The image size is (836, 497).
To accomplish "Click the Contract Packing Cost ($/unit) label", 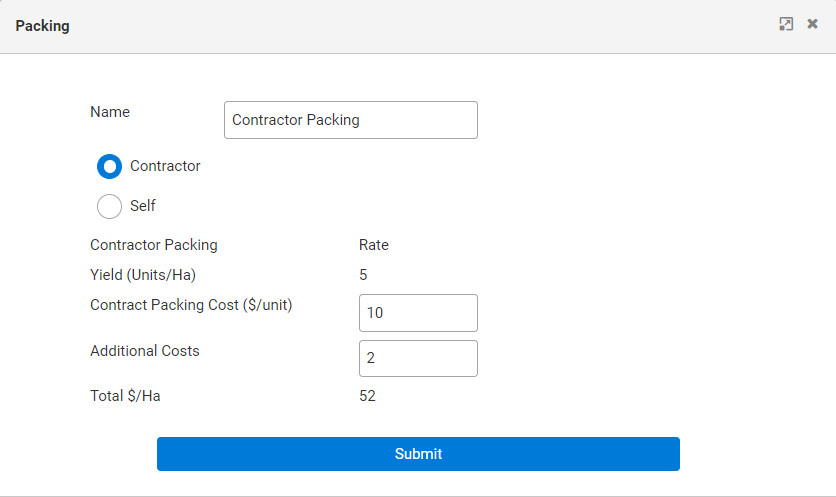I will coord(191,305).
